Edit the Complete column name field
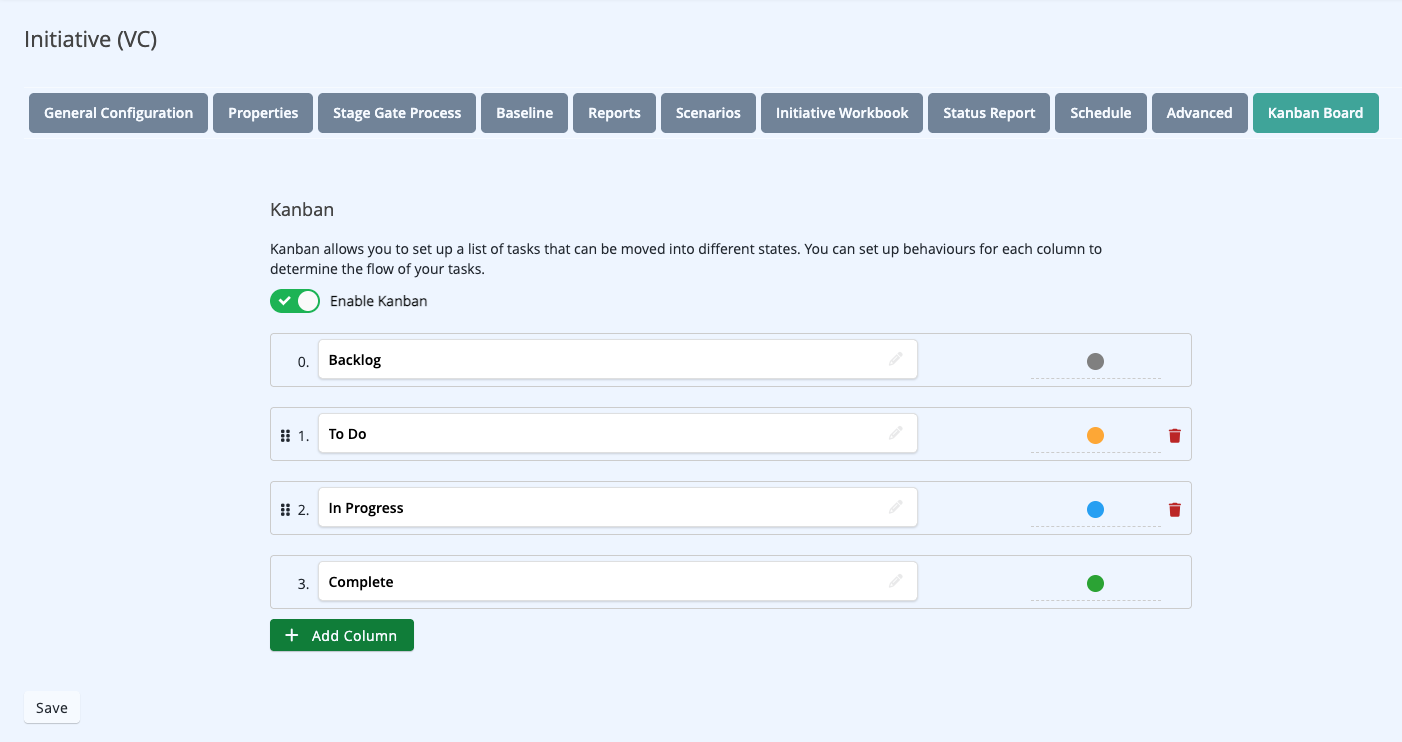Viewport: 1402px width, 742px height. (x=618, y=582)
